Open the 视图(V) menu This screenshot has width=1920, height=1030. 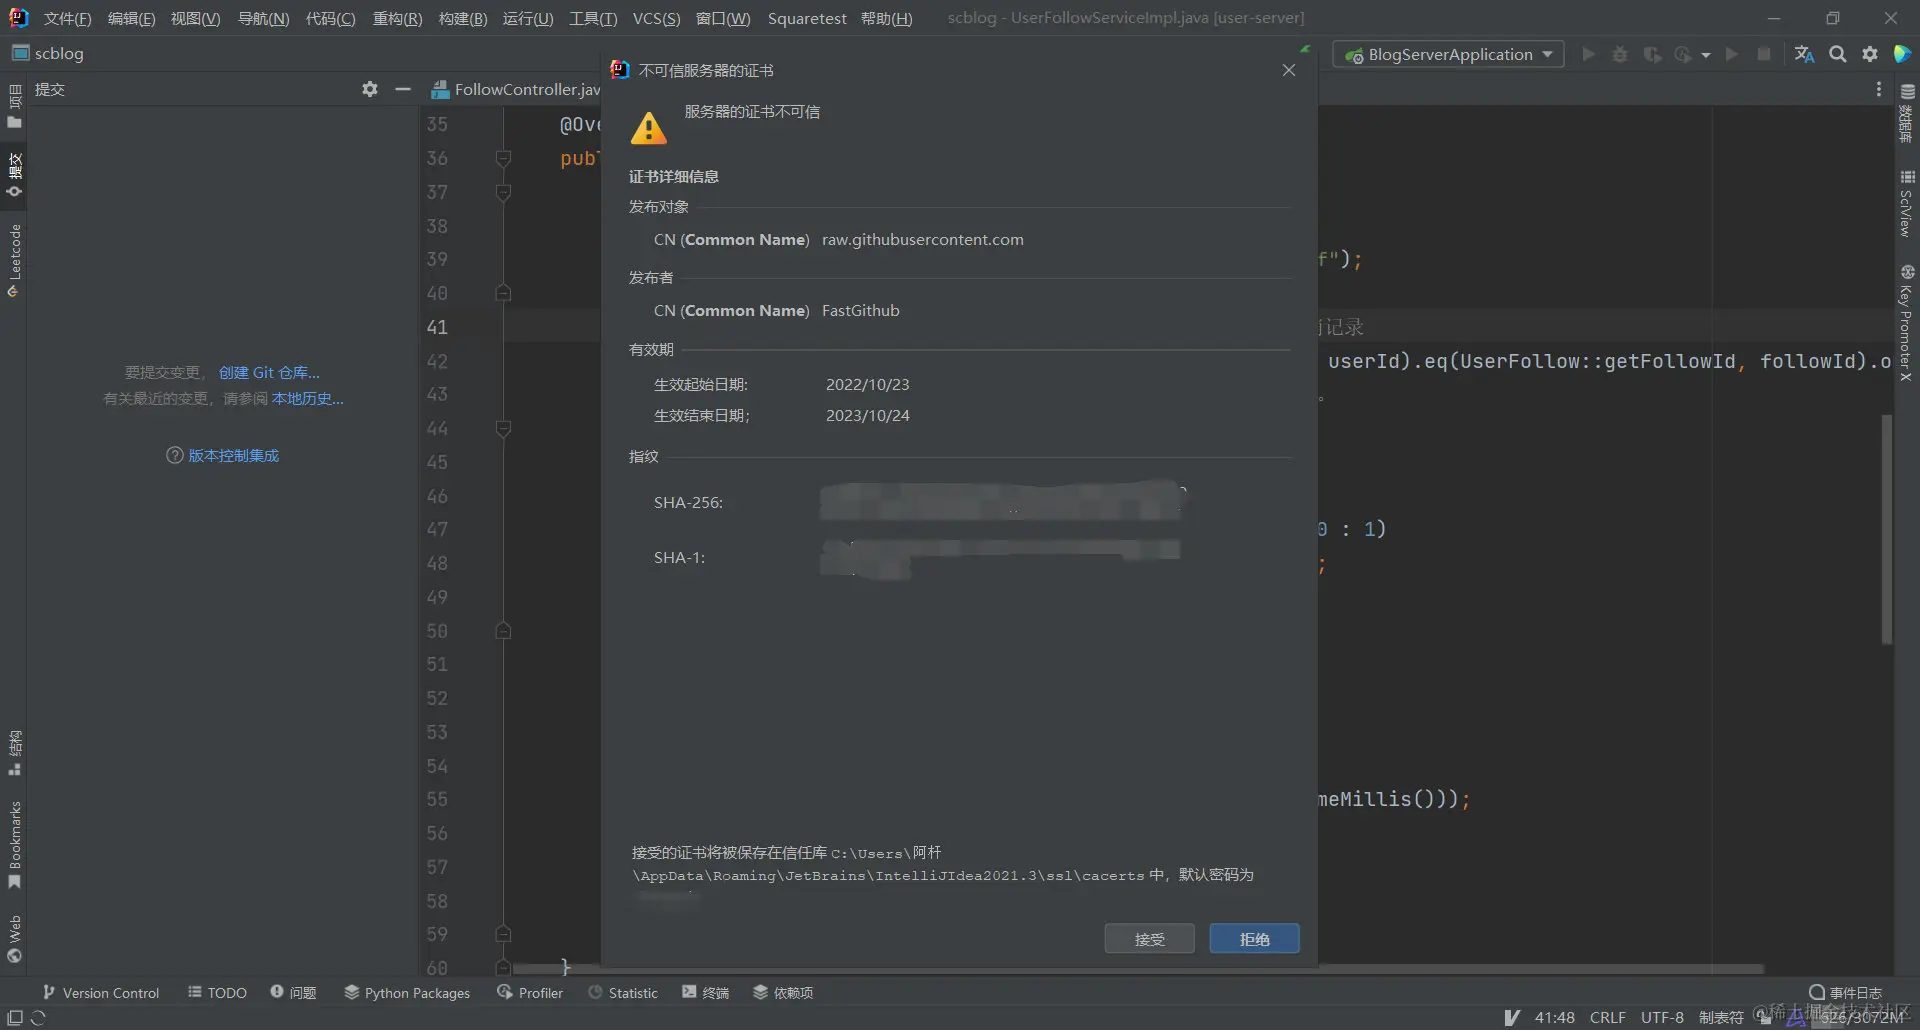(195, 18)
